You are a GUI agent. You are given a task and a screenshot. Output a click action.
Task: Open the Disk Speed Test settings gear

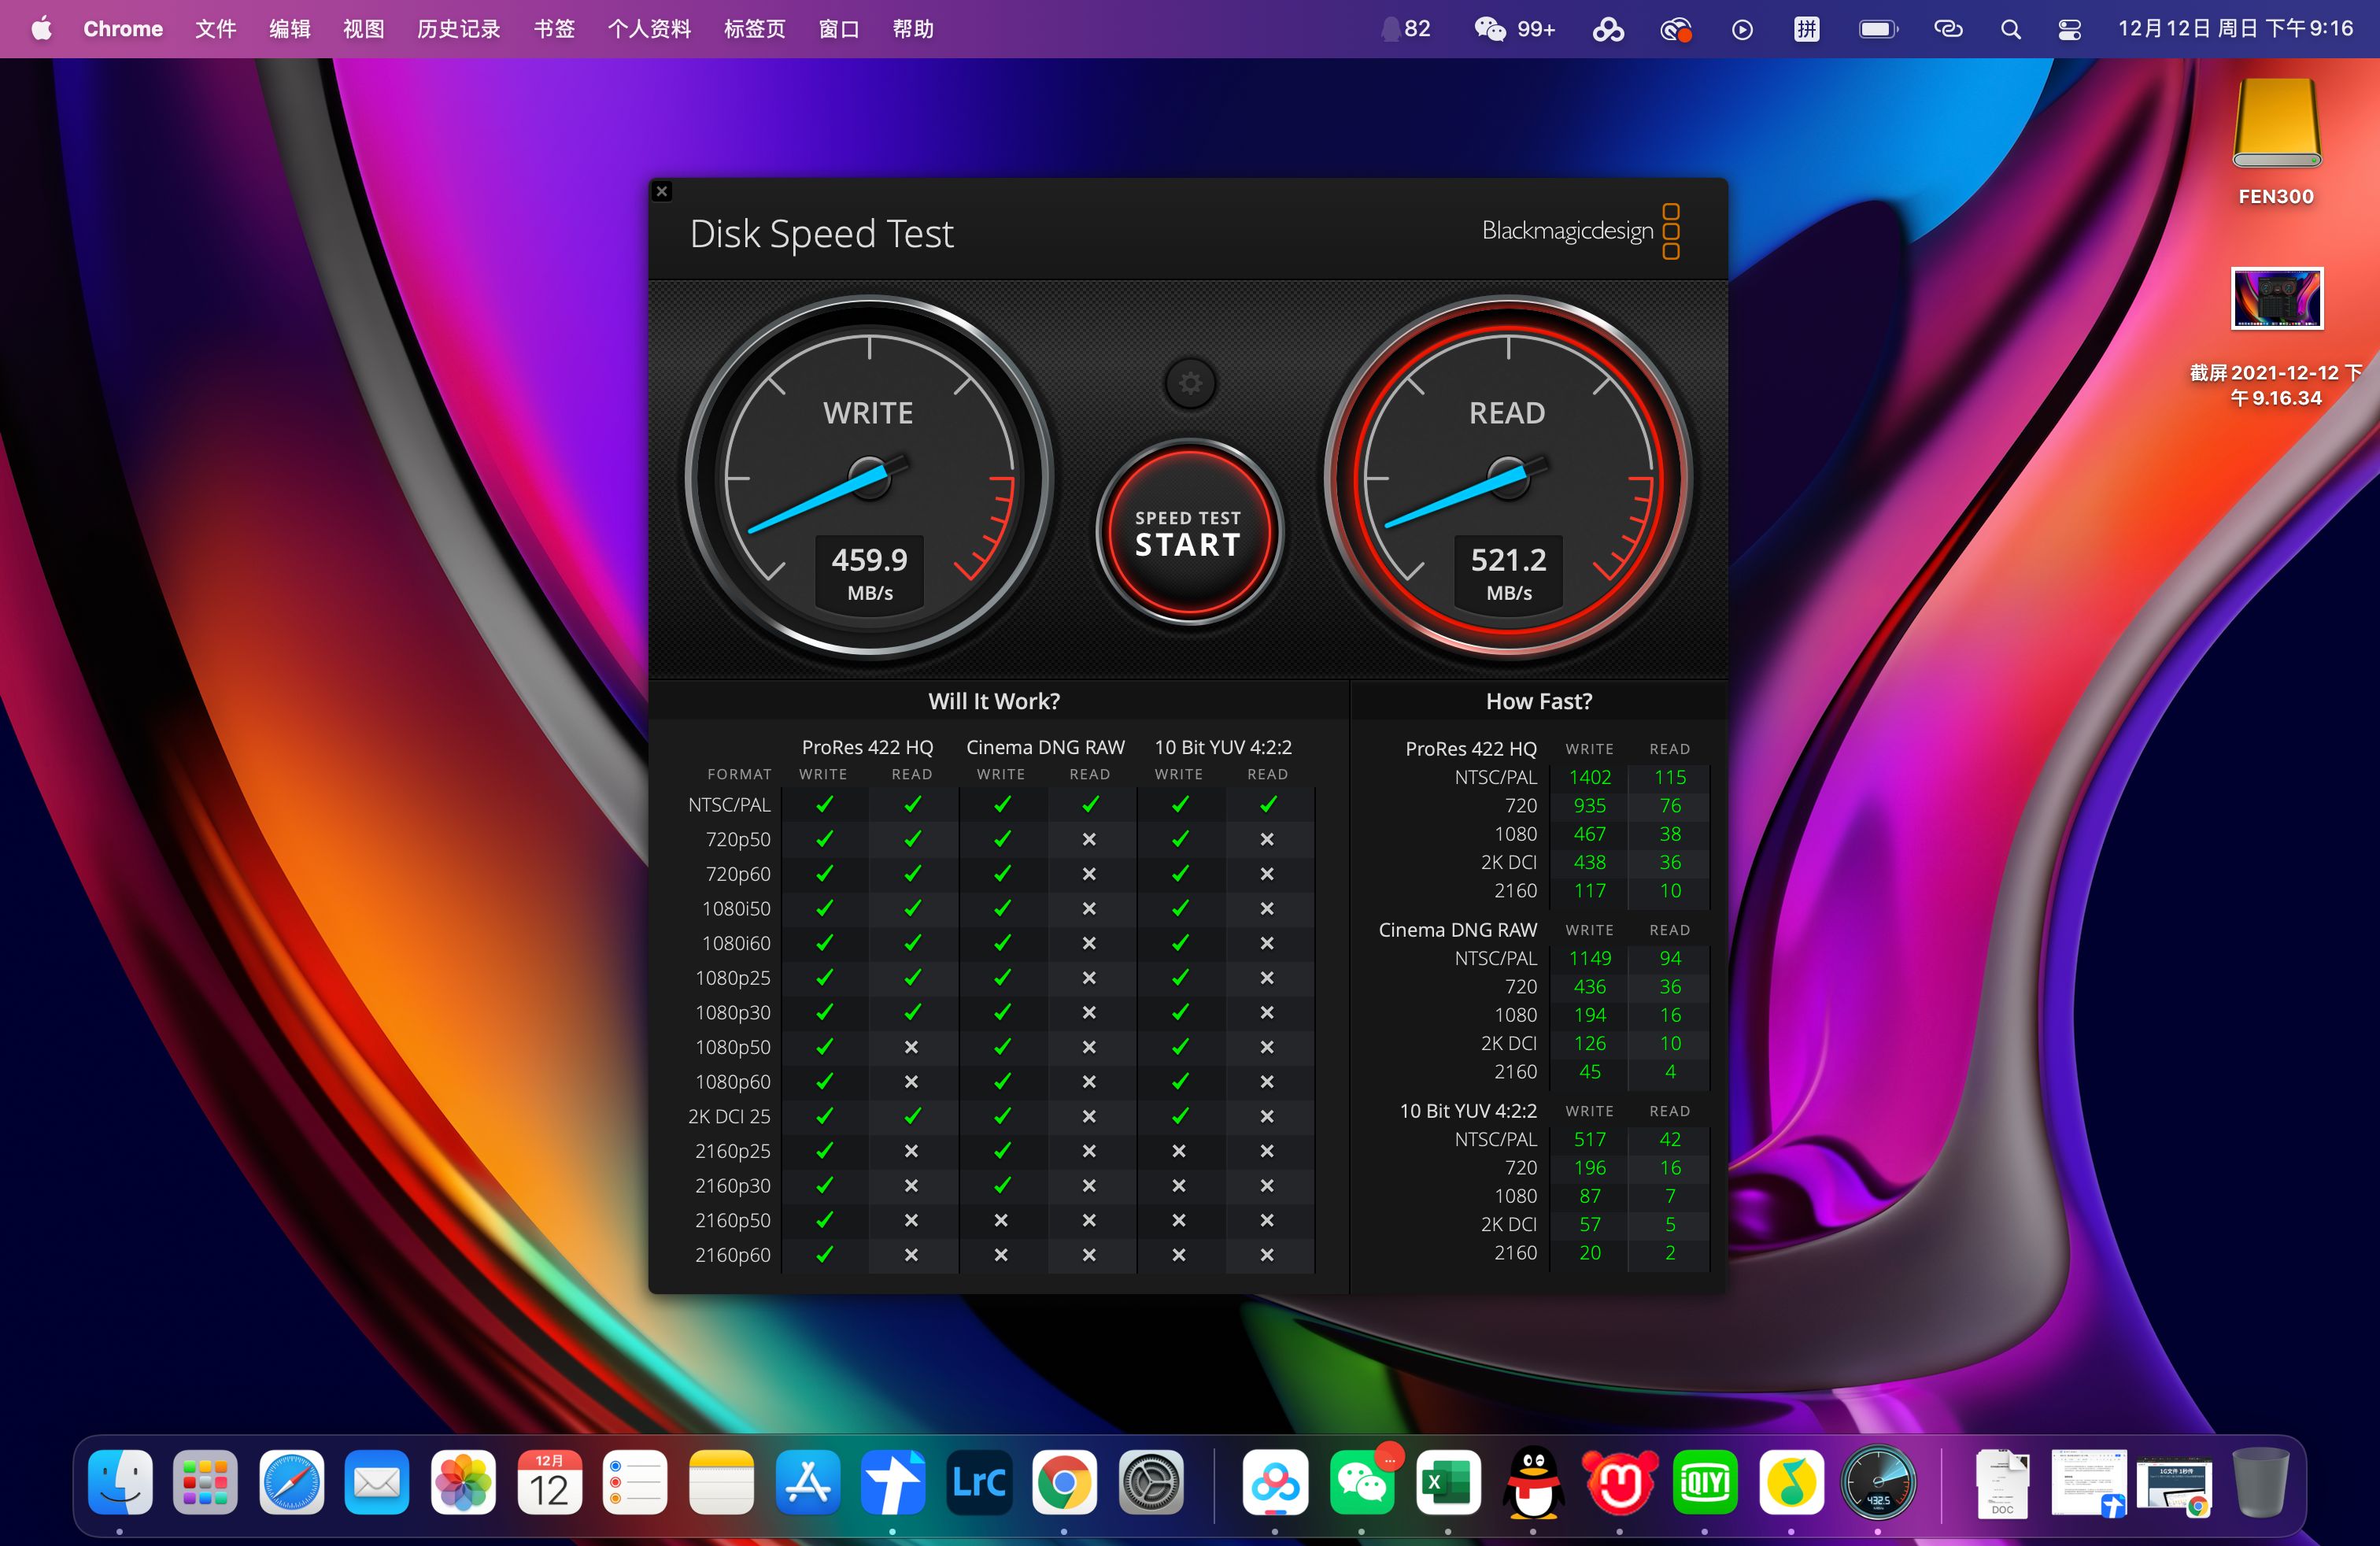click(1189, 383)
